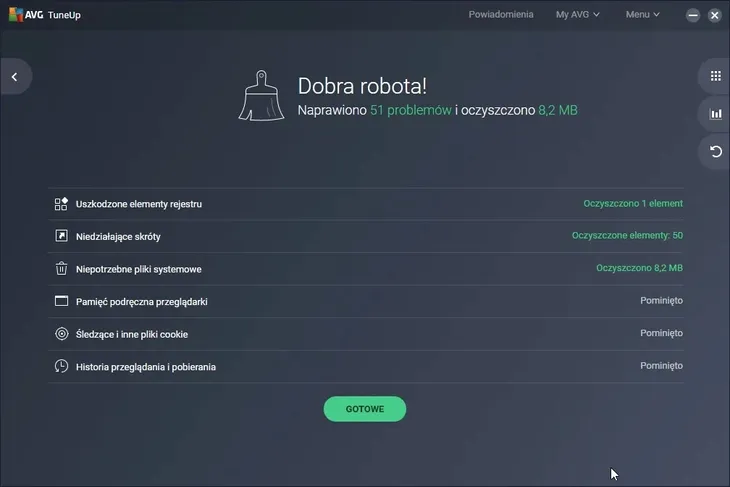Open the rescue center undo icon

[716, 152]
